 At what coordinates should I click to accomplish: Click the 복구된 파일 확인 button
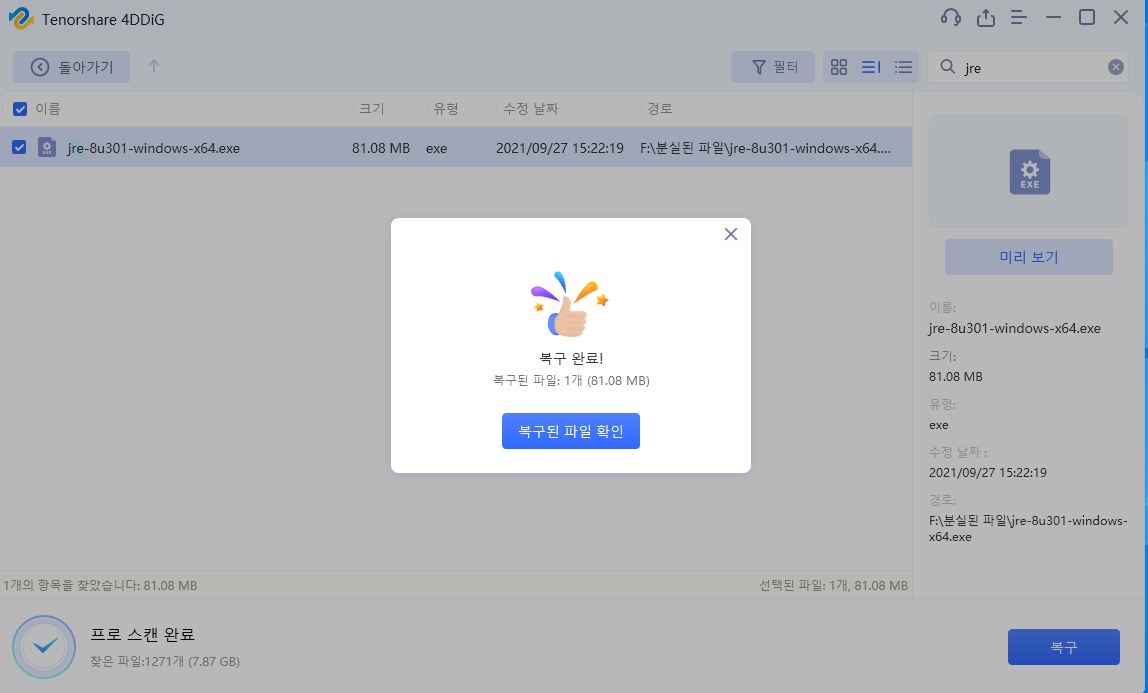pyautogui.click(x=570, y=431)
